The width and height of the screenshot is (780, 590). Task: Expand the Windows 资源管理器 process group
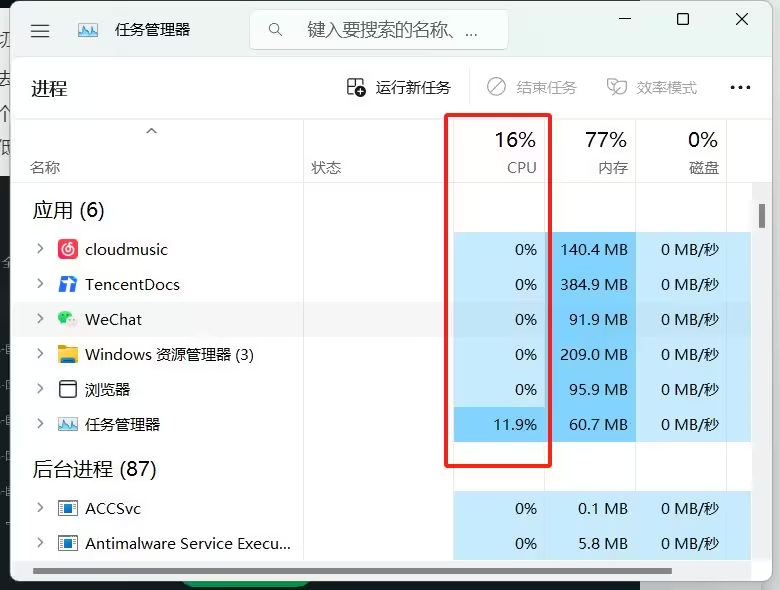[40, 354]
